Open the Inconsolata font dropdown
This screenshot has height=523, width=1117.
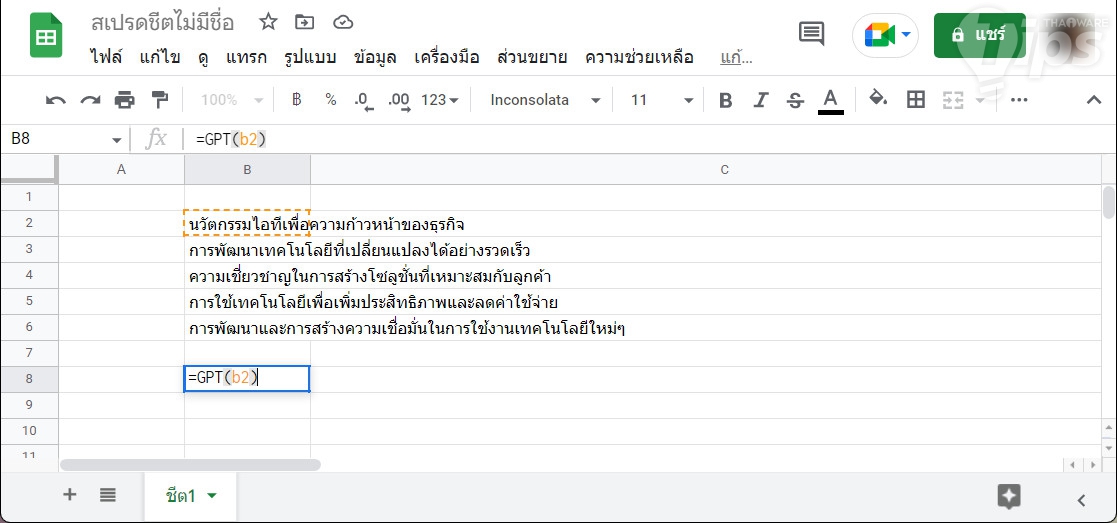[545, 100]
